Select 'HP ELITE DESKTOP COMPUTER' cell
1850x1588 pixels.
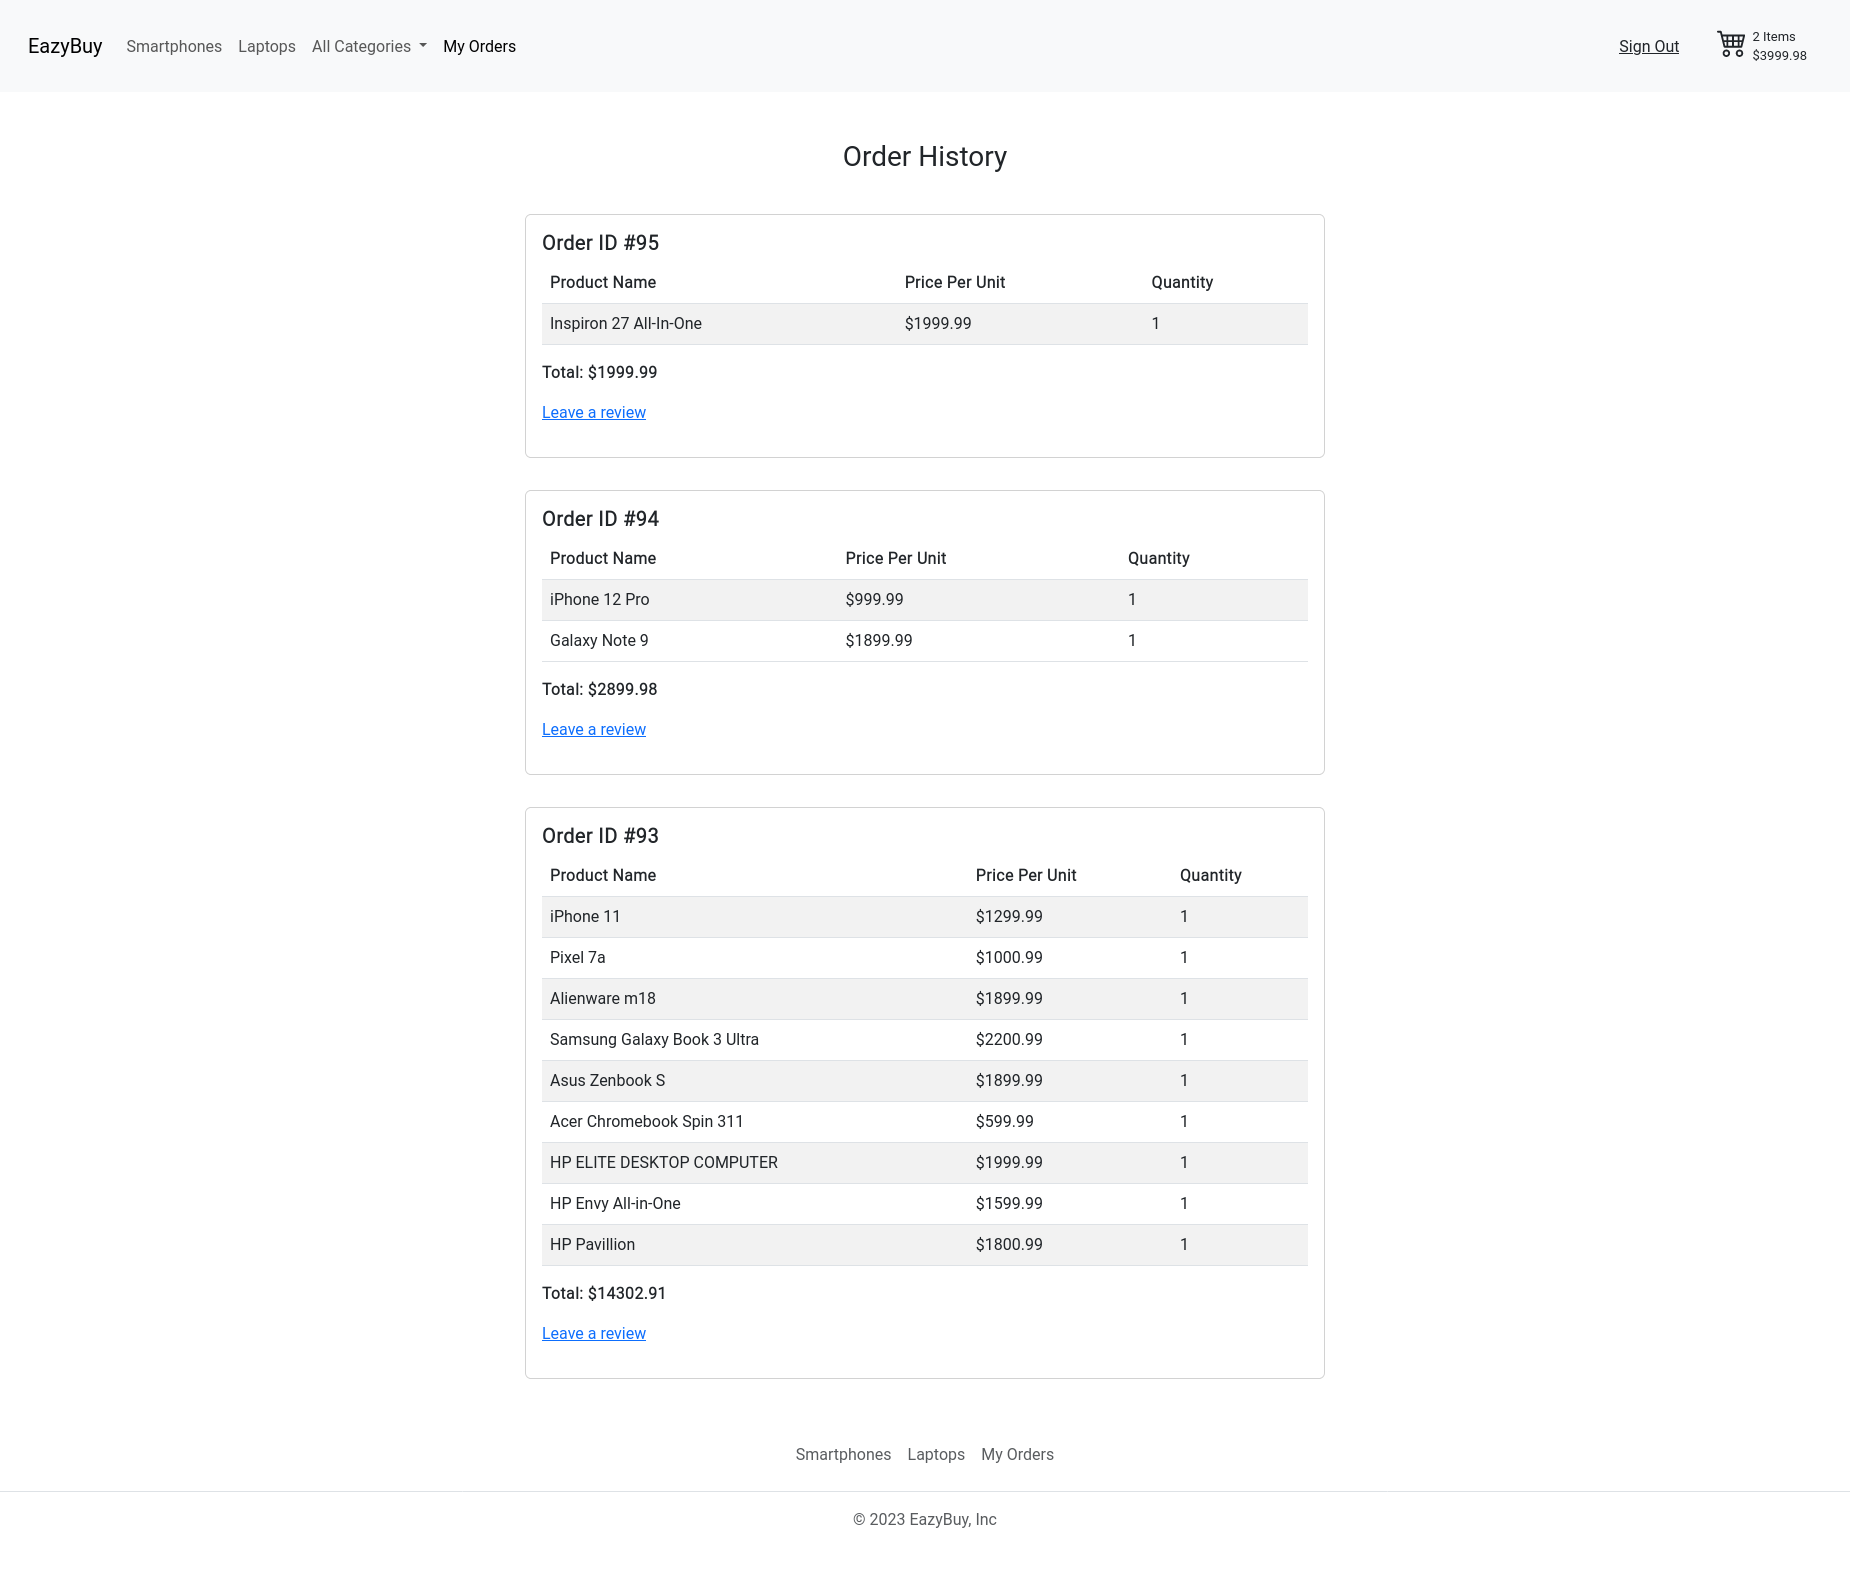point(755,1163)
